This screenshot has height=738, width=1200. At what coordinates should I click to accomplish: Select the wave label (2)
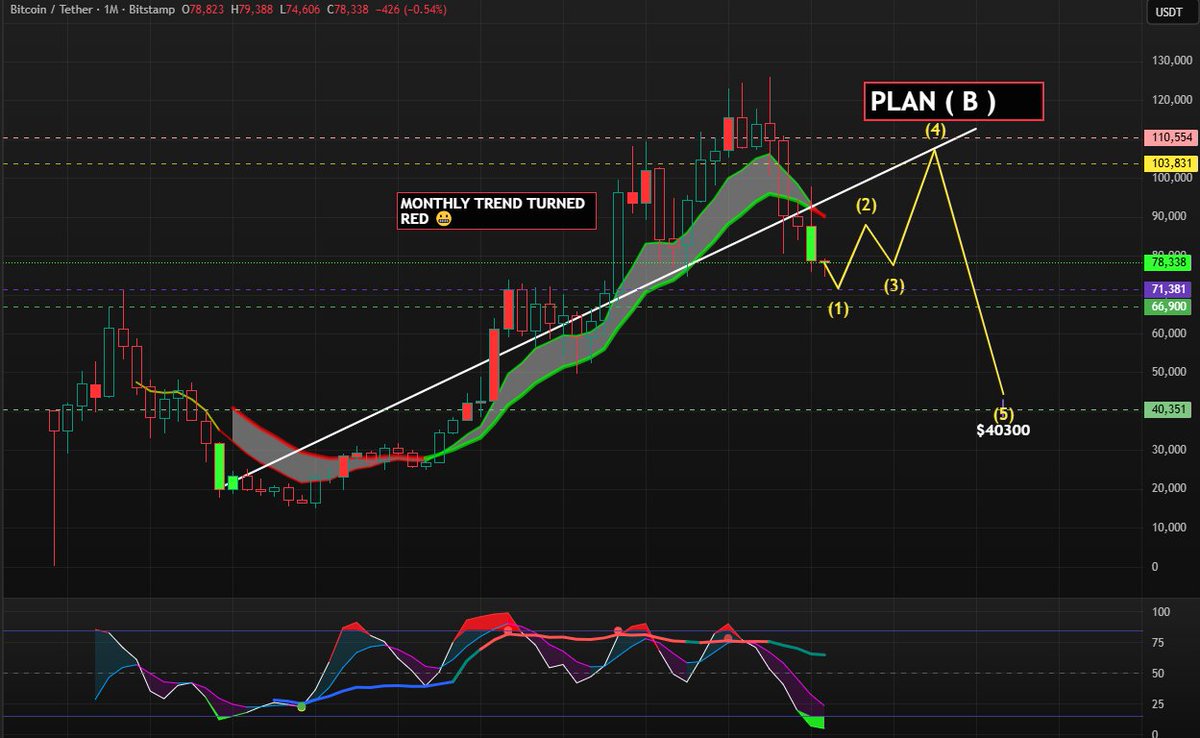pos(866,206)
